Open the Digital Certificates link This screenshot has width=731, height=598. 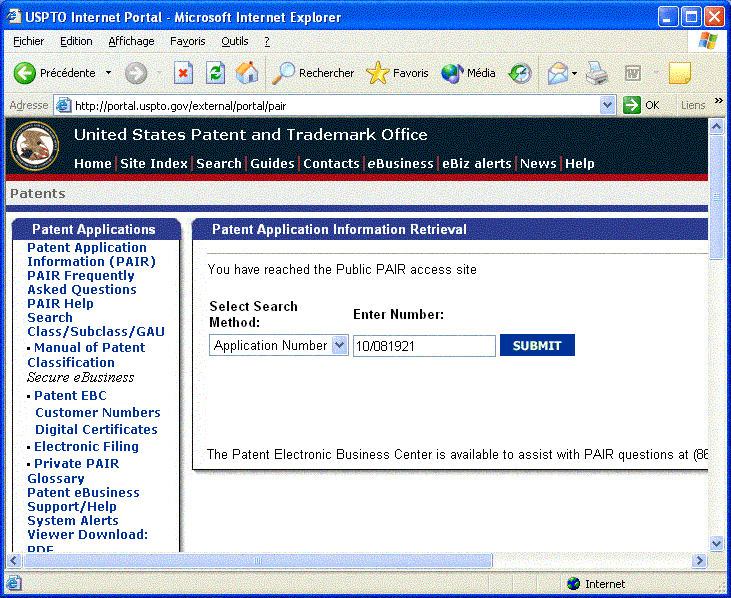(96, 429)
